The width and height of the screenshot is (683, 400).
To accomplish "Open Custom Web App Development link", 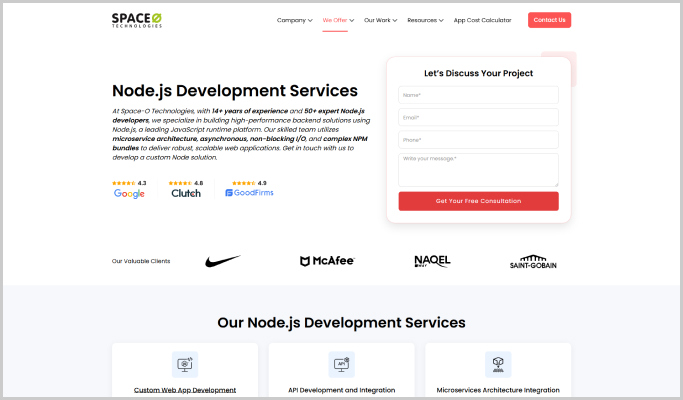I will [185, 390].
